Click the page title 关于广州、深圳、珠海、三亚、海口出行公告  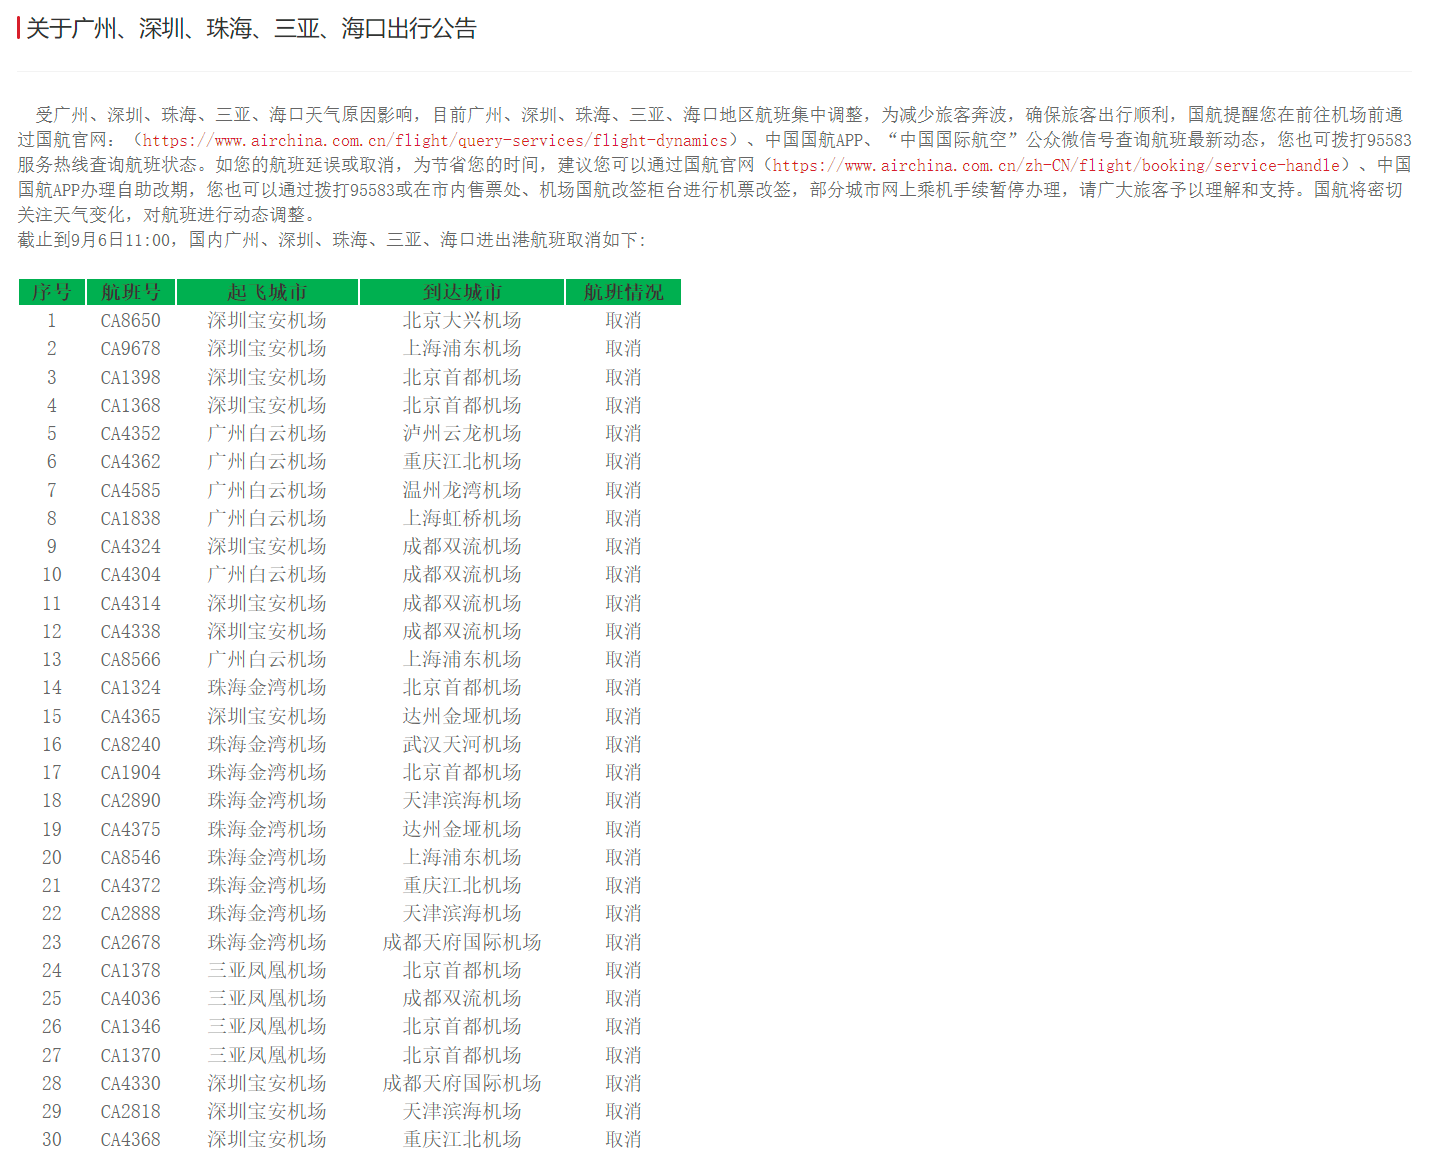(x=251, y=29)
